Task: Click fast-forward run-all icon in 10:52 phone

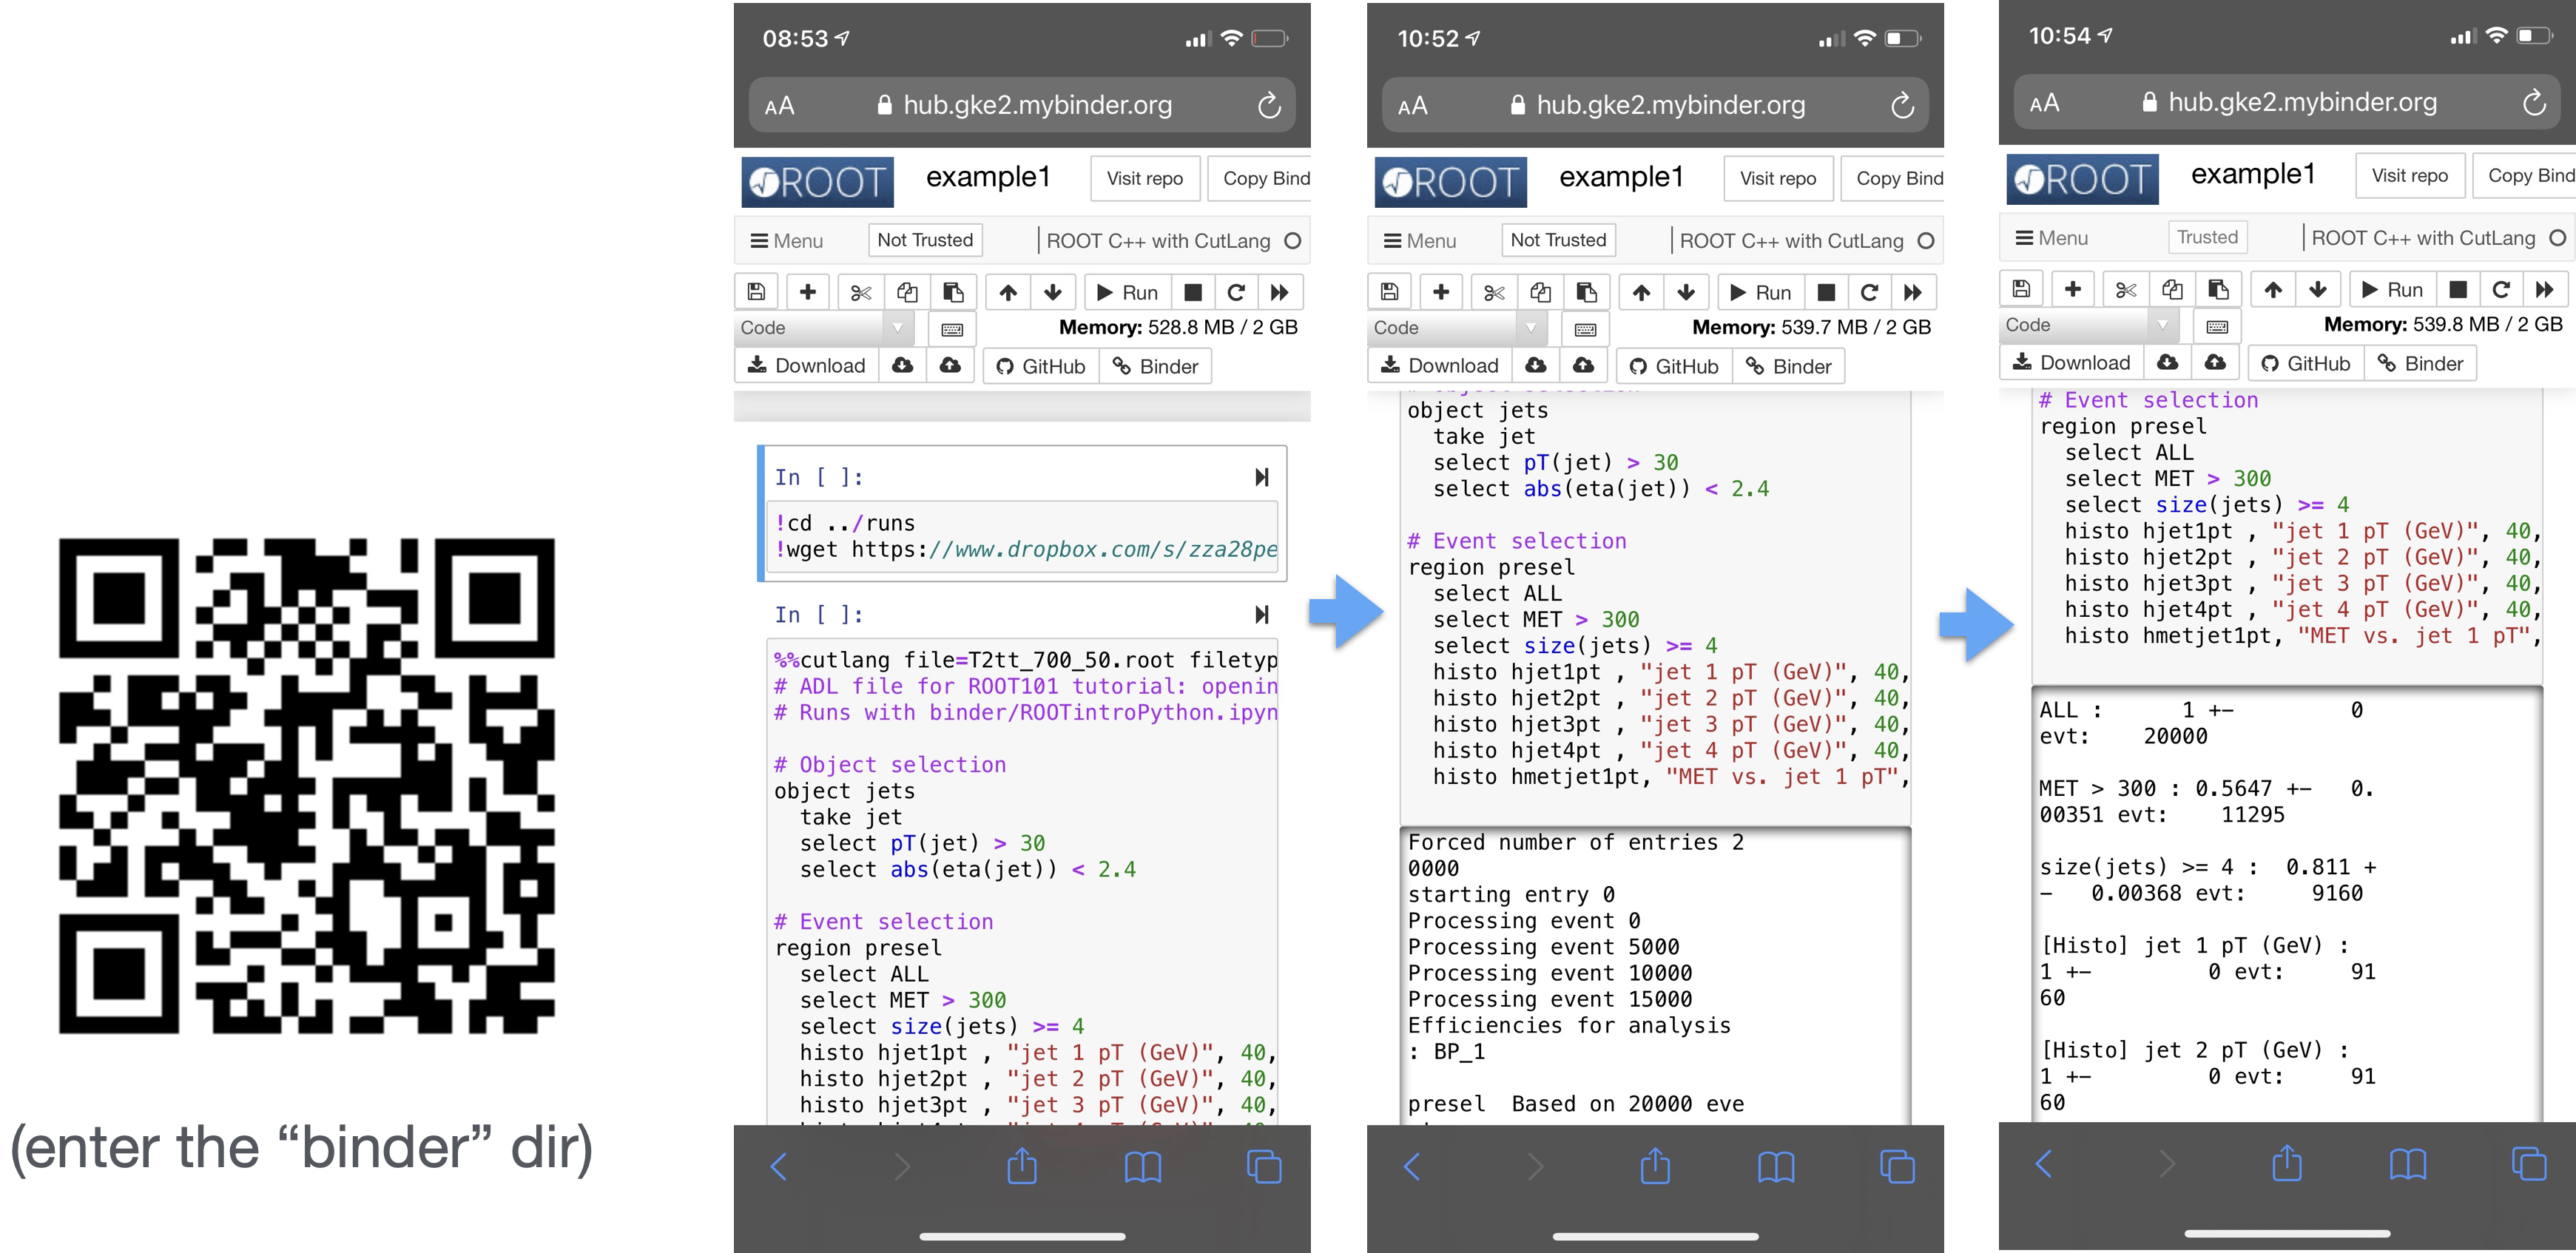Action: click(1912, 292)
